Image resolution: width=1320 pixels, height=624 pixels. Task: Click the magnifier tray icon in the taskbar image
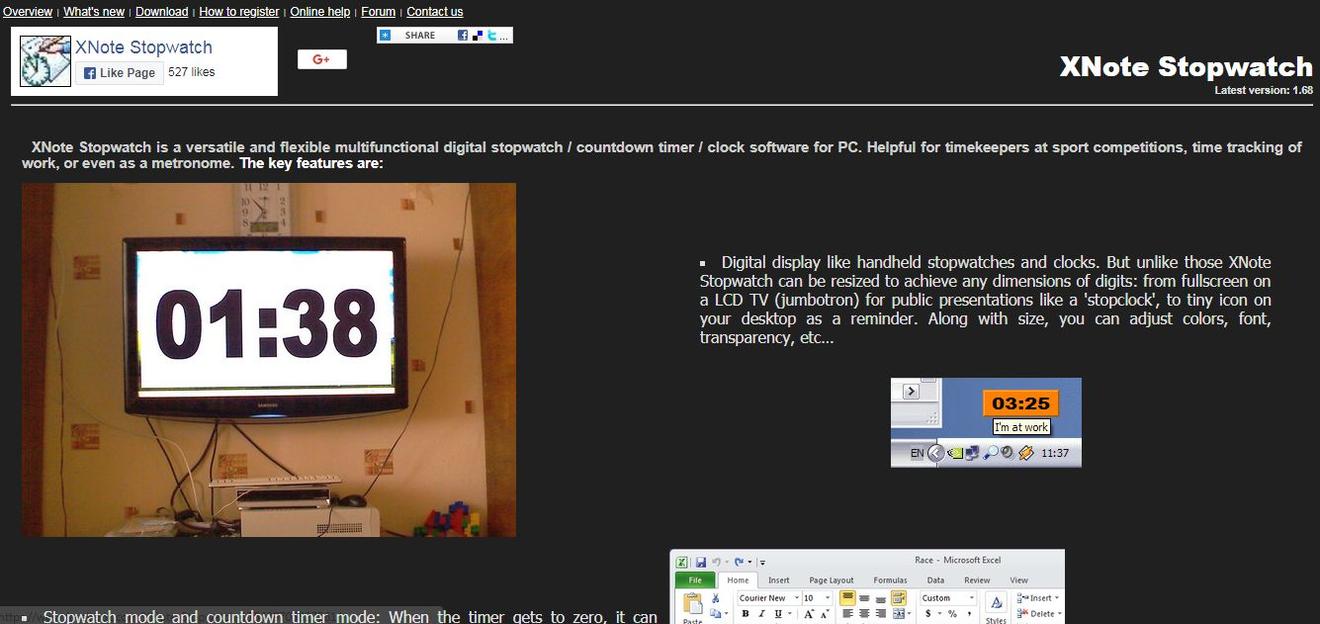point(990,453)
